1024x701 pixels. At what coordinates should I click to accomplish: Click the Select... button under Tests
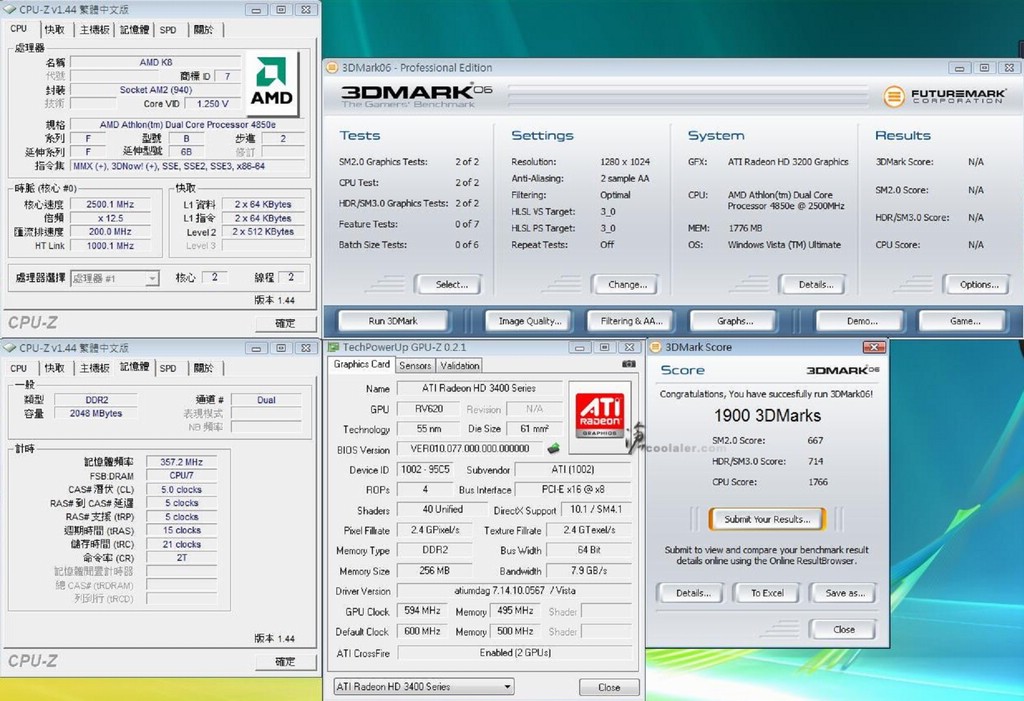click(451, 285)
